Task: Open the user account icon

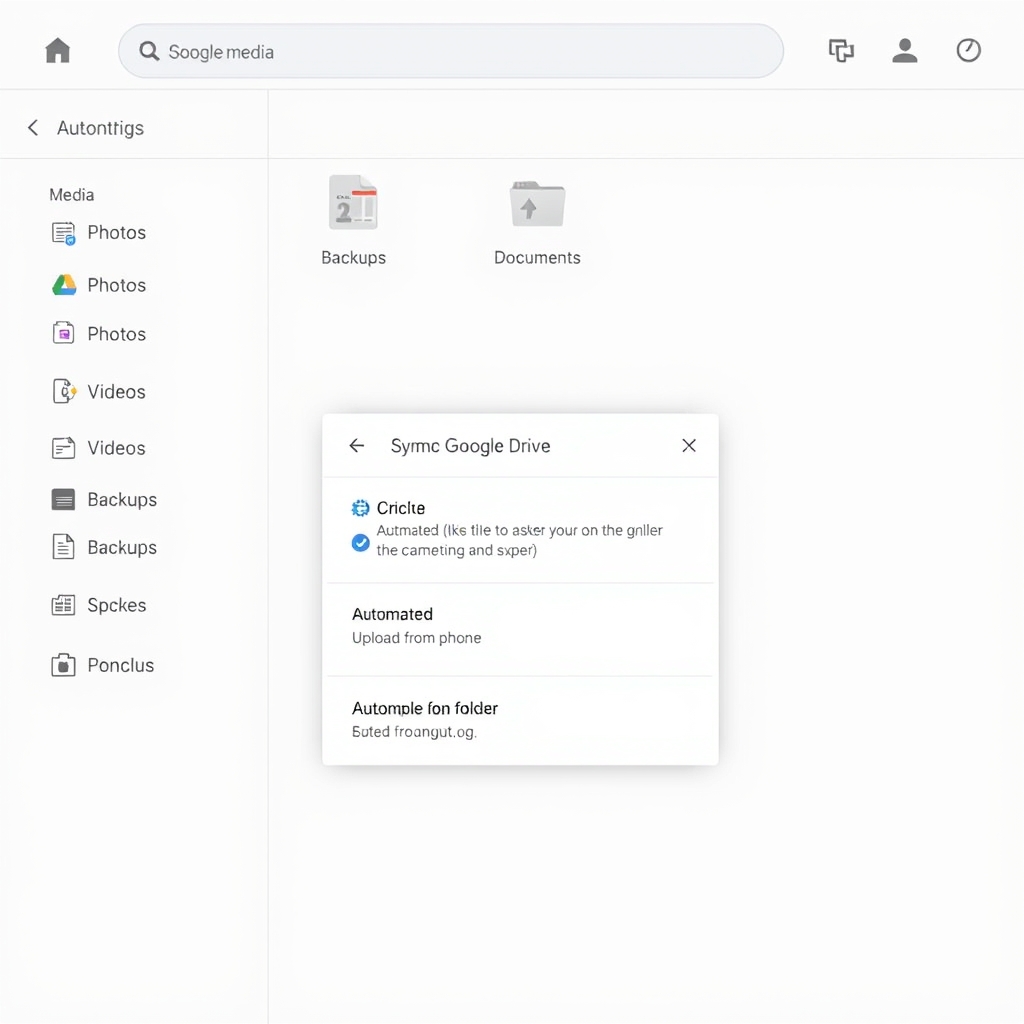Action: (x=904, y=50)
